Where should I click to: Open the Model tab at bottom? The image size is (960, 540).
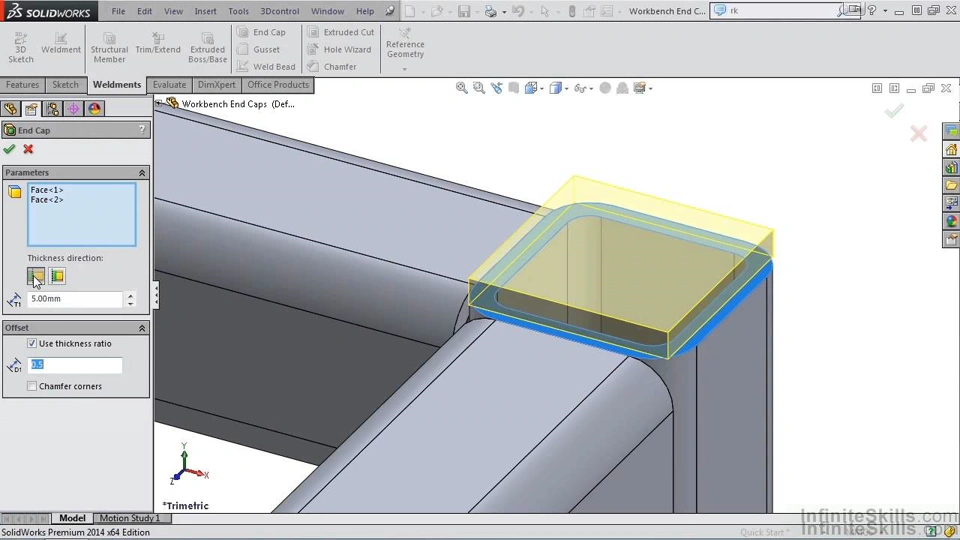(x=72, y=518)
